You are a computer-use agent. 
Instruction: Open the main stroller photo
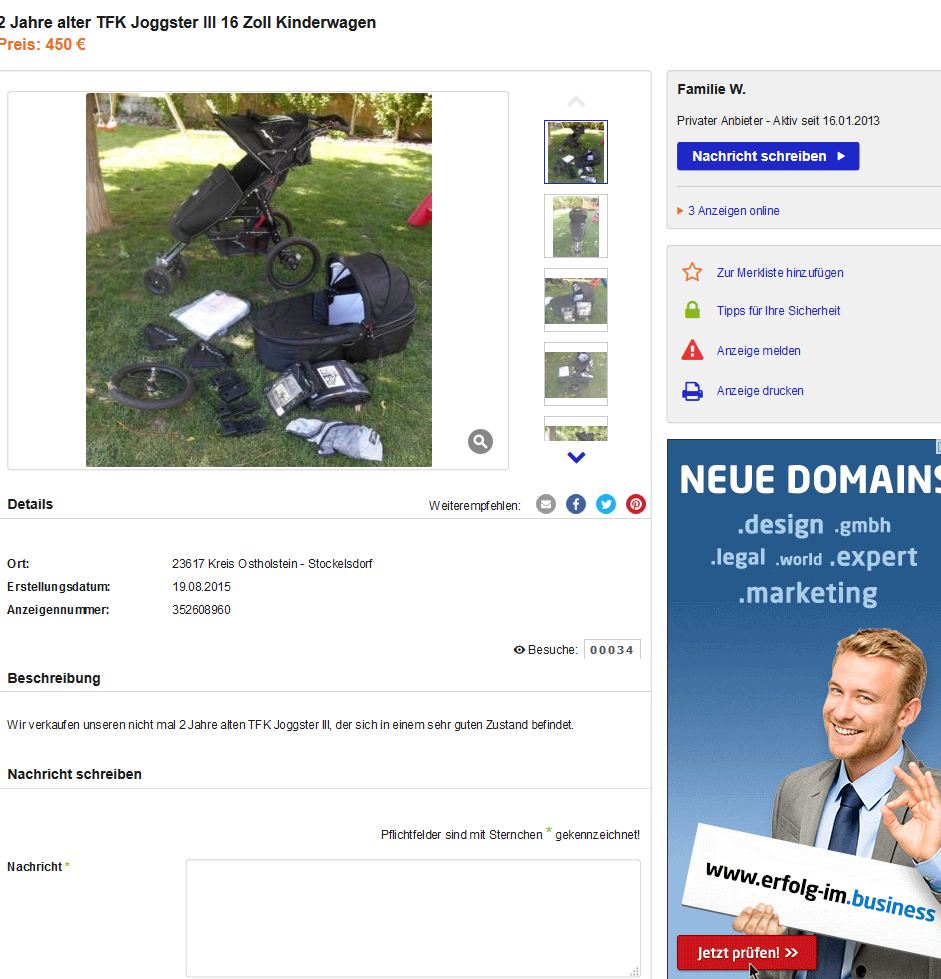(259, 280)
